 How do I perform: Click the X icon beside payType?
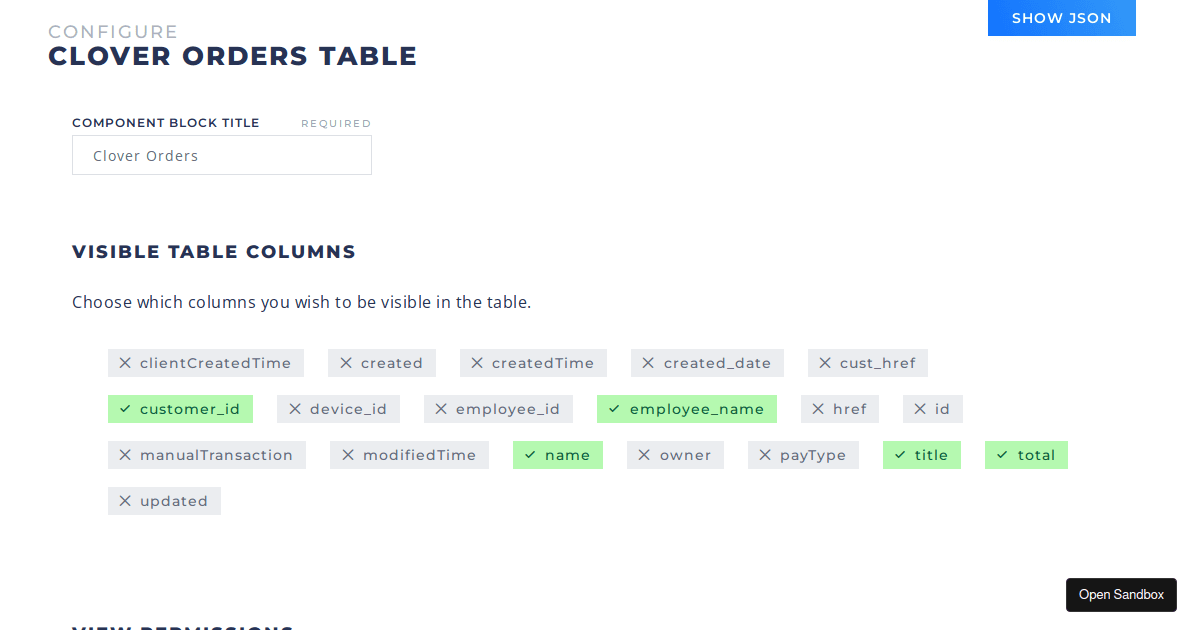[764, 455]
